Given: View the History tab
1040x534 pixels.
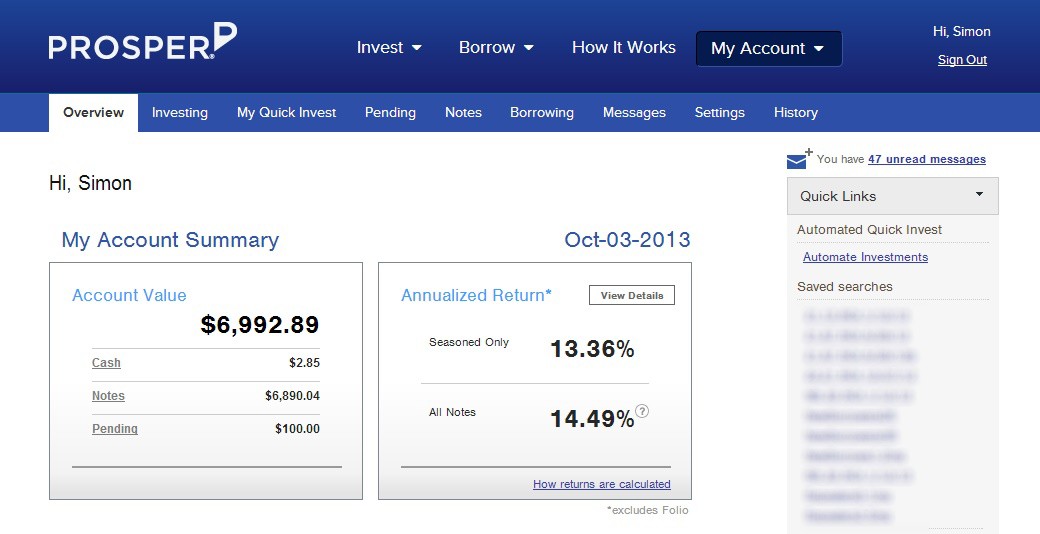Looking at the screenshot, I should click(796, 113).
